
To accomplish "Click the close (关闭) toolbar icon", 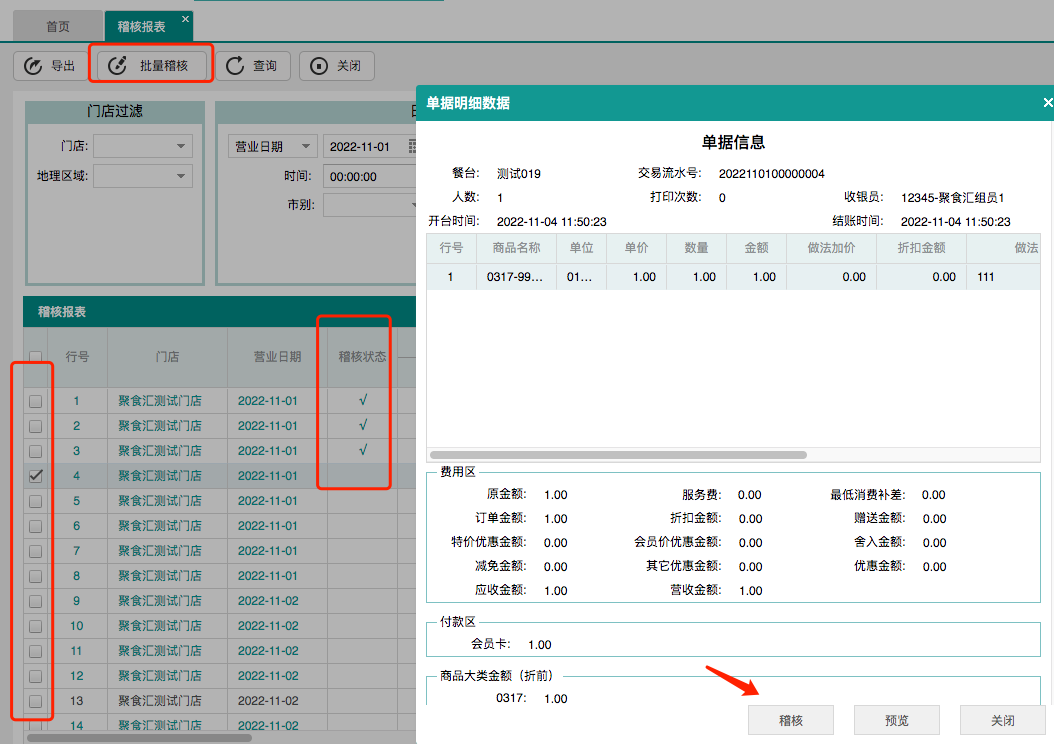I will (x=319, y=66).
